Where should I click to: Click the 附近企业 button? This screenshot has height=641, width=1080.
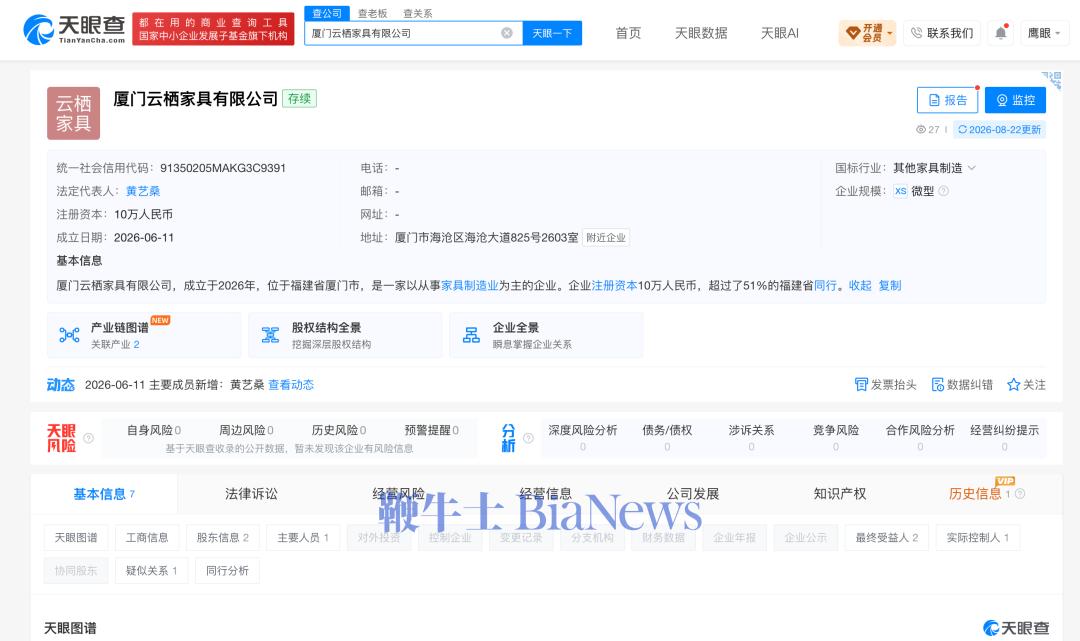click(606, 238)
